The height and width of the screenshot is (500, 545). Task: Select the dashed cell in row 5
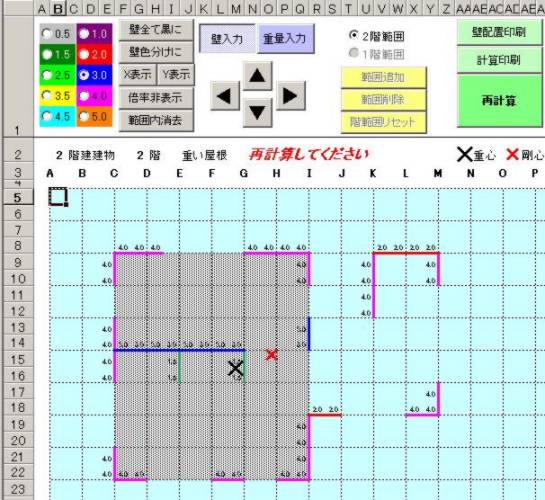(58, 197)
